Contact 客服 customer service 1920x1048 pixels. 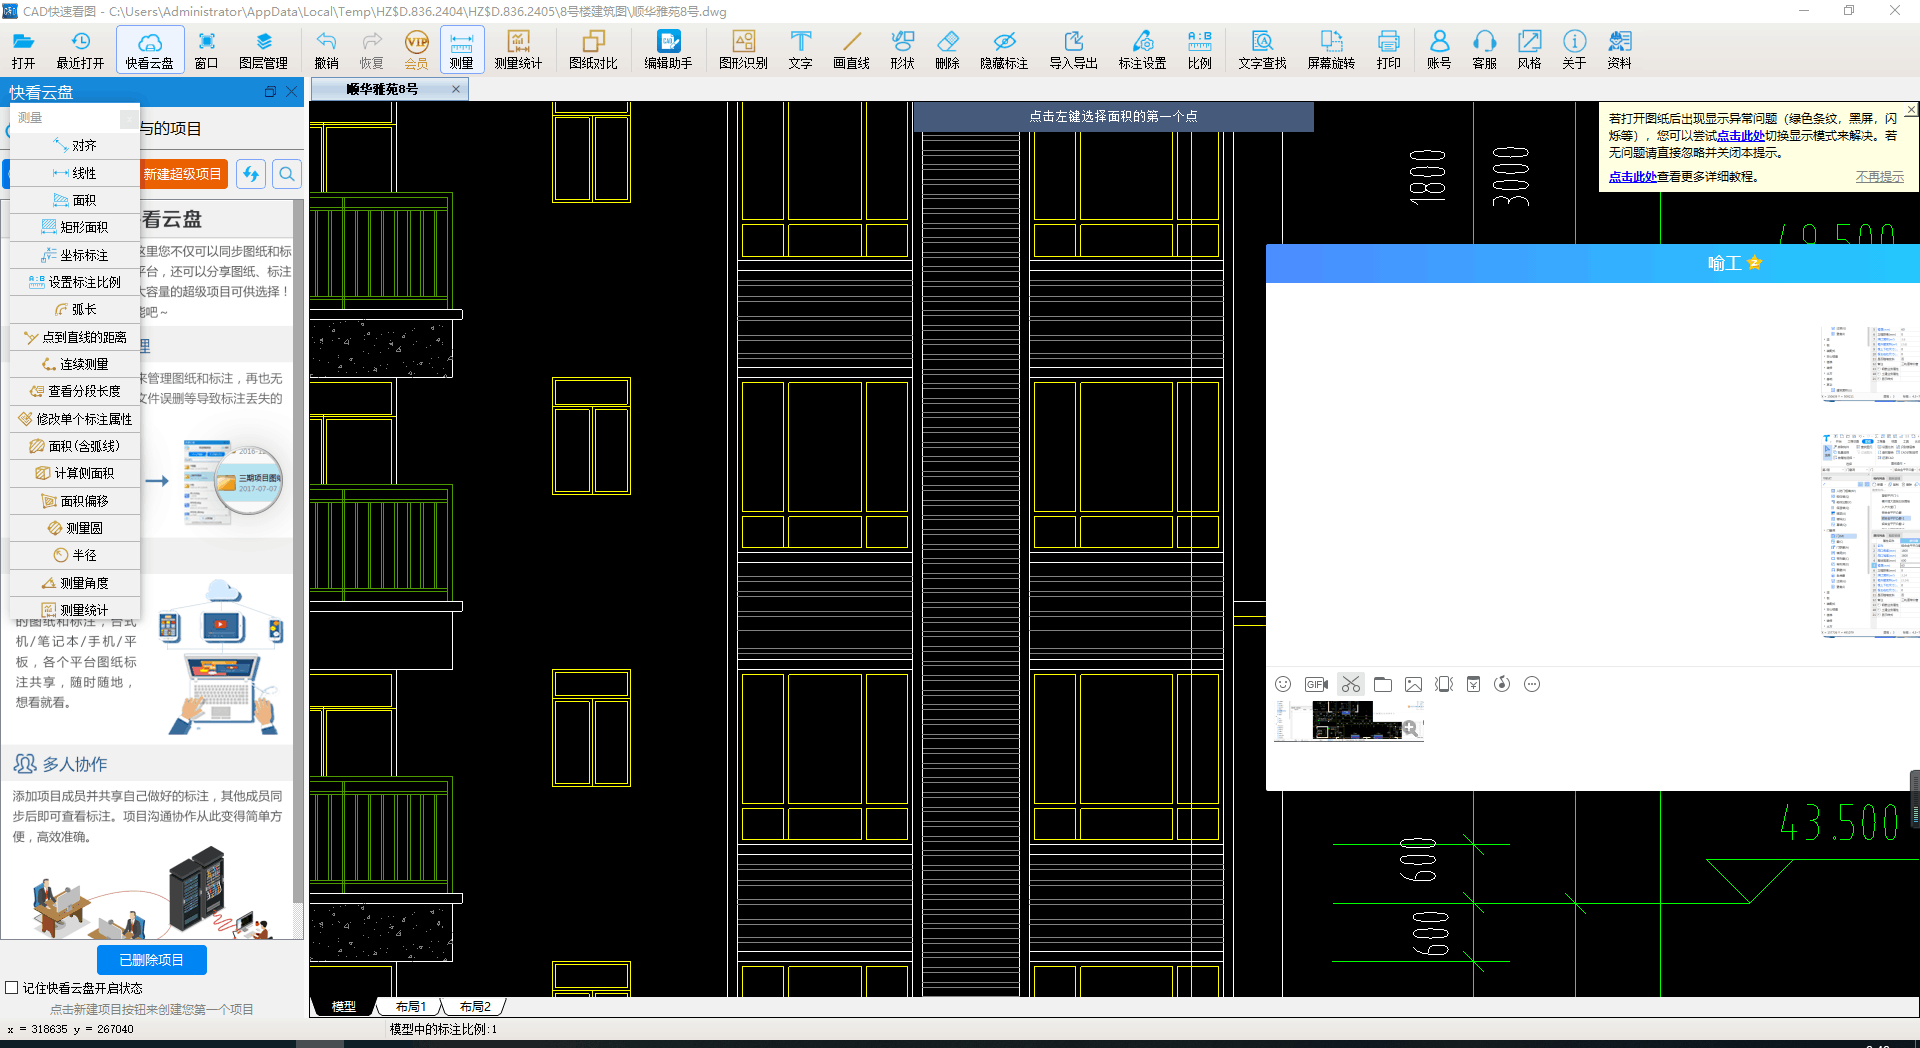coord(1484,49)
